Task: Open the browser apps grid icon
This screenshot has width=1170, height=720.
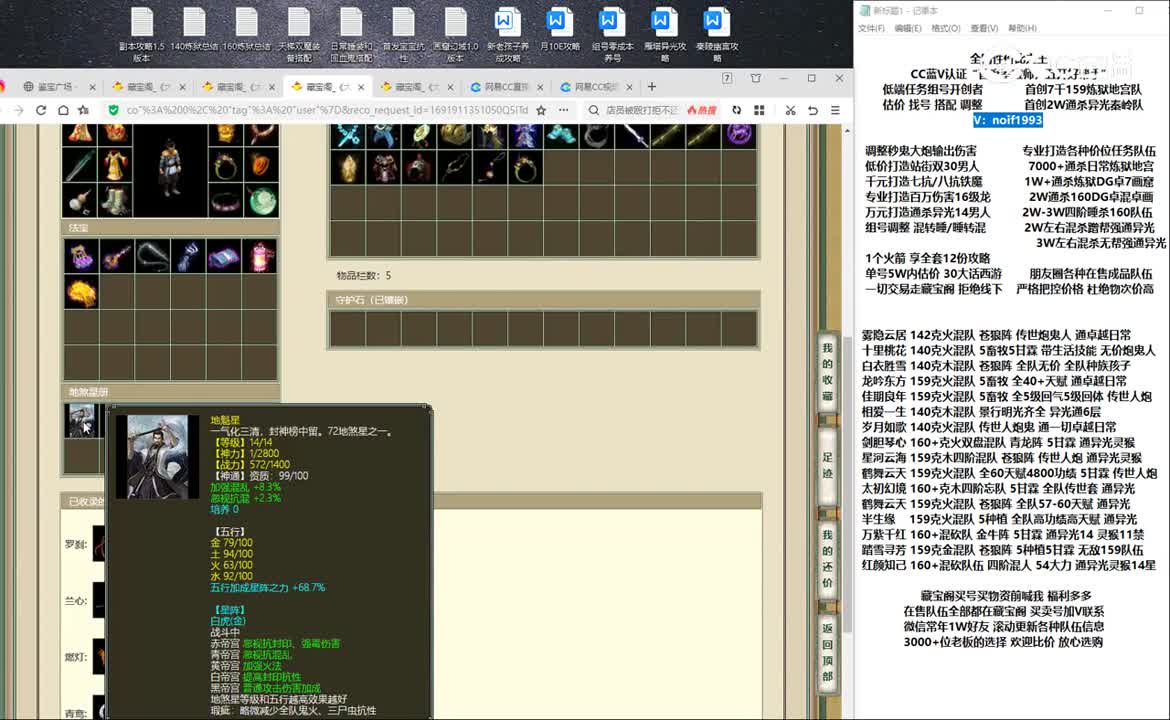Action: [x=759, y=110]
